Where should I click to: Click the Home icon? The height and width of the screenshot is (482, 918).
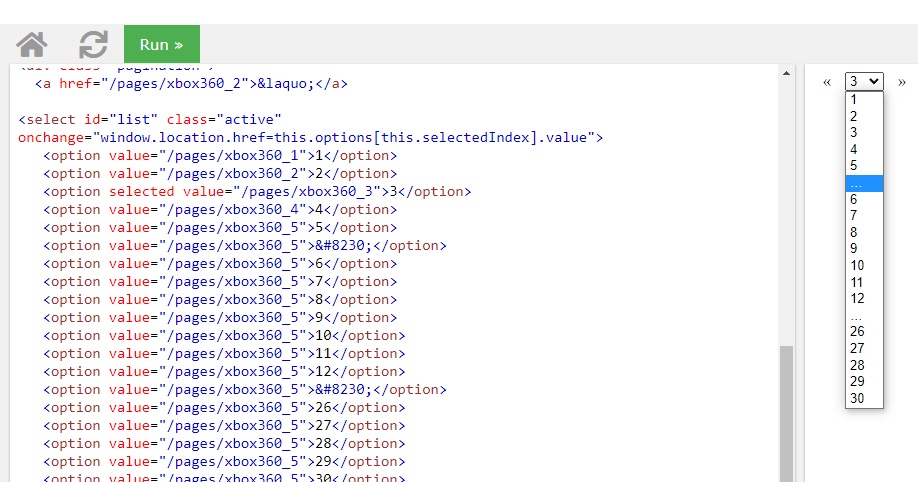[x=32, y=45]
